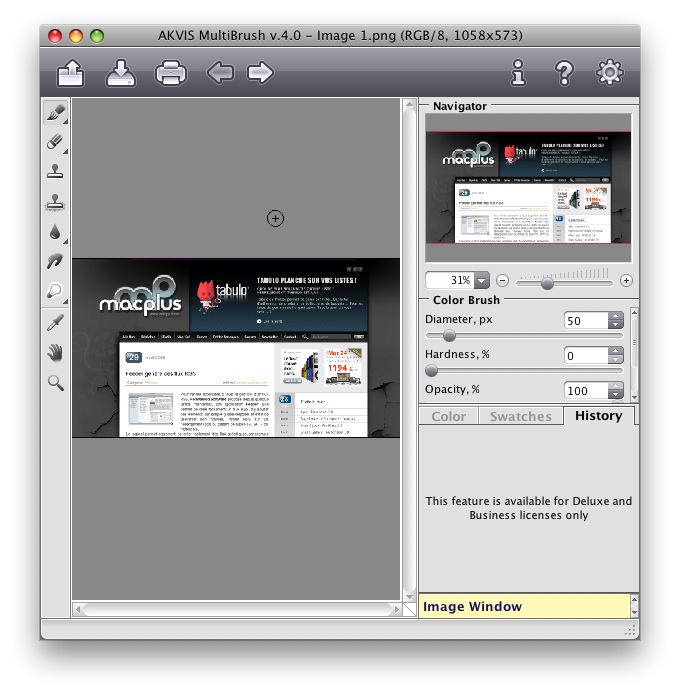The height and width of the screenshot is (695, 680).
Task: Click hint panel scroll up arrow
Action: (634, 600)
